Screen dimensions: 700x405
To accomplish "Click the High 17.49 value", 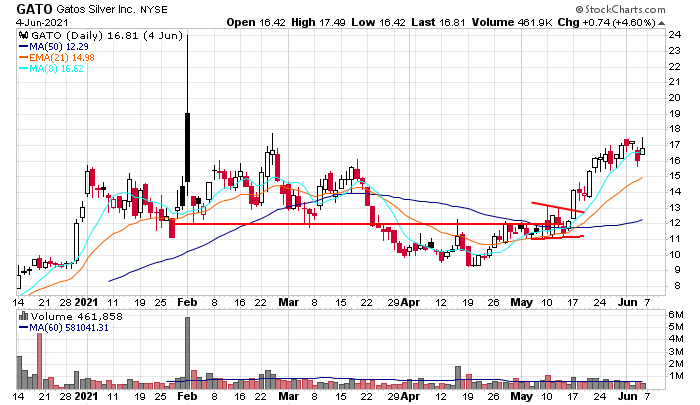I will (318, 22).
